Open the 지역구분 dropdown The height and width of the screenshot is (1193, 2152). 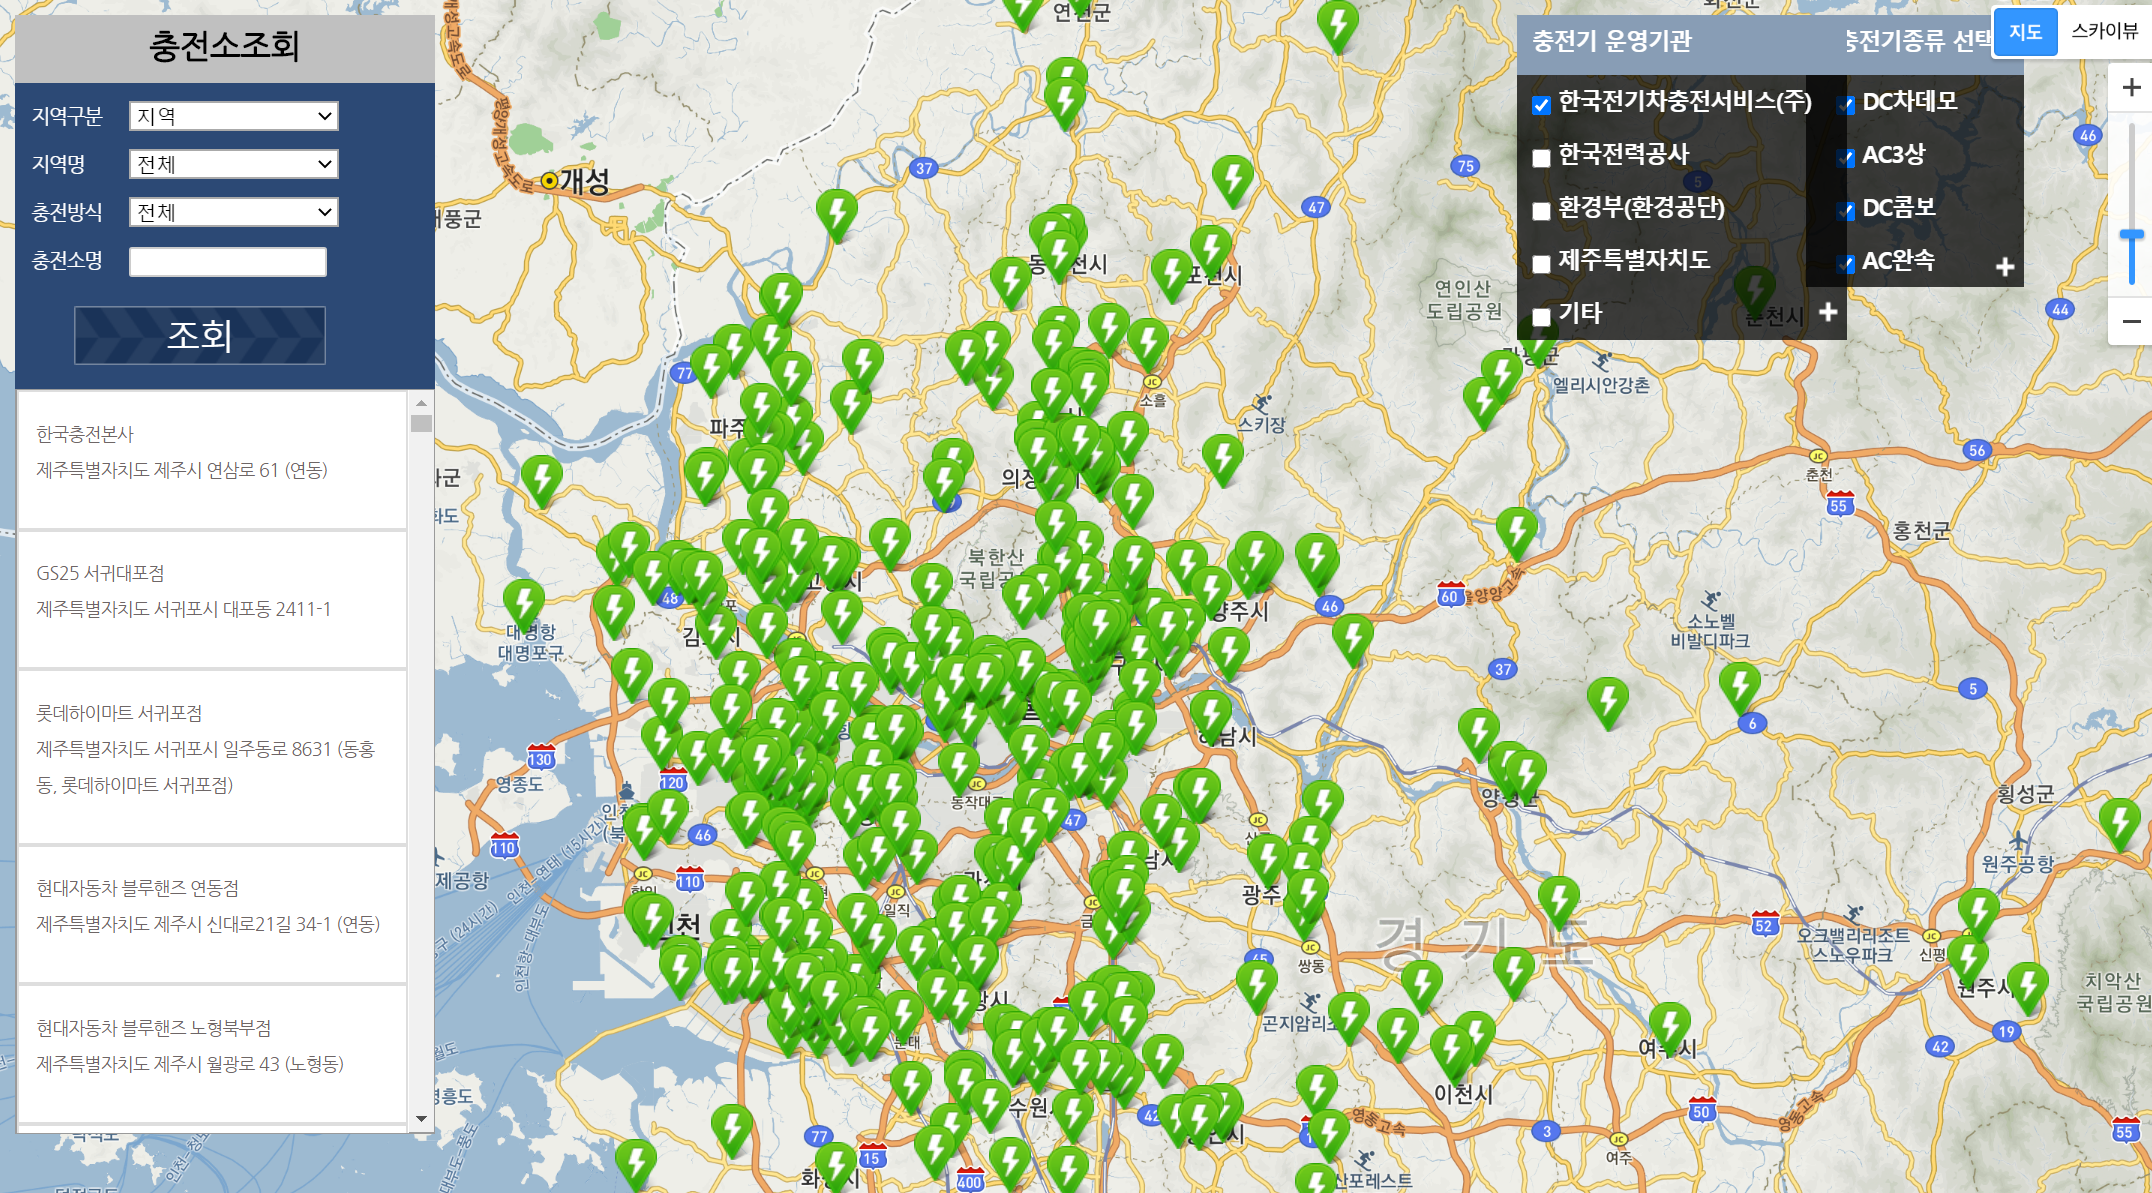point(234,116)
